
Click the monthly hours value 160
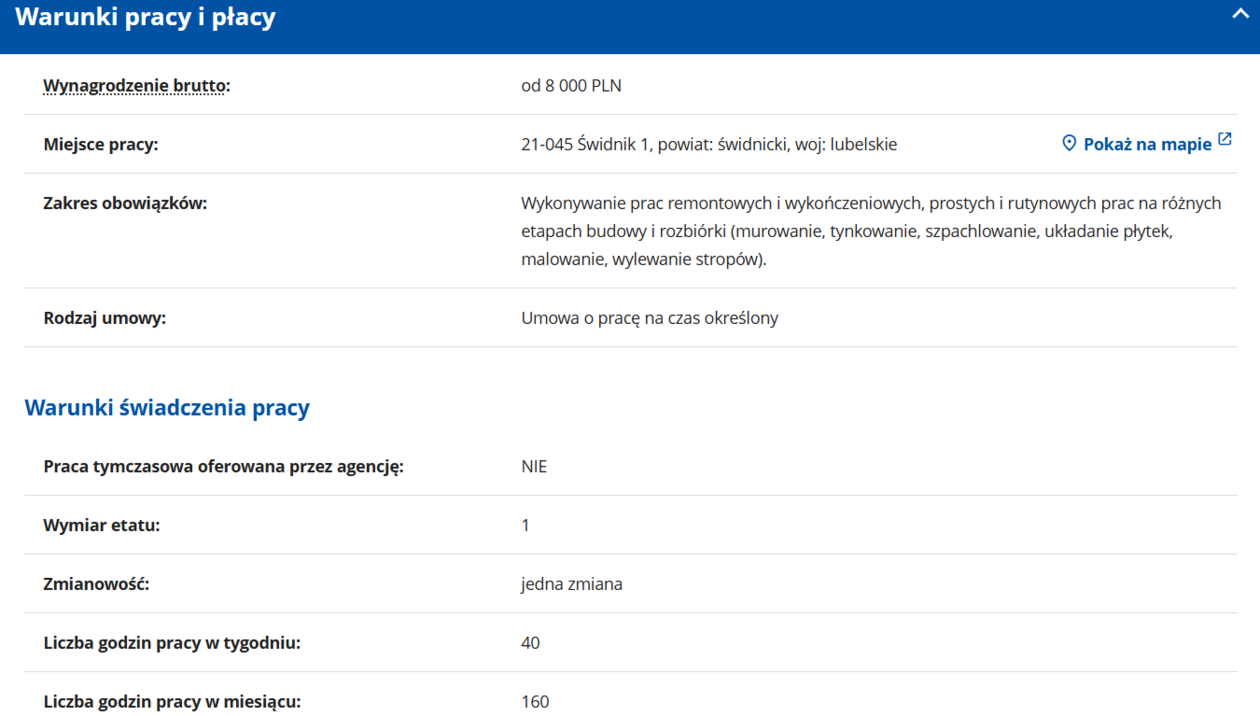(535, 701)
